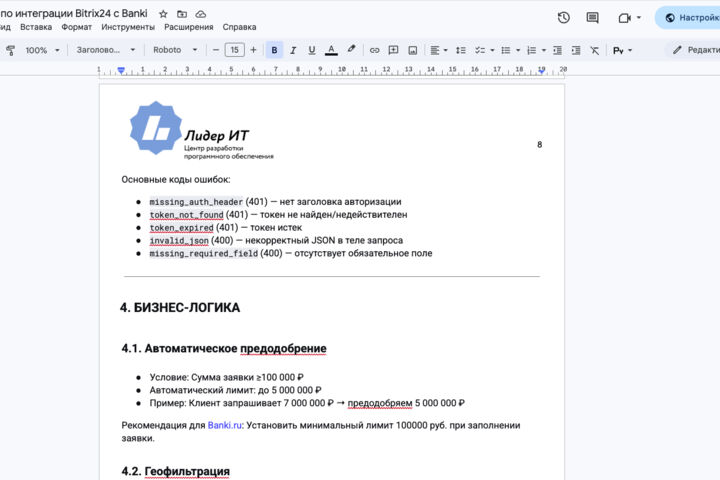Click the underlined word предодобряем
This screenshot has width=720, height=480.
(x=380, y=403)
